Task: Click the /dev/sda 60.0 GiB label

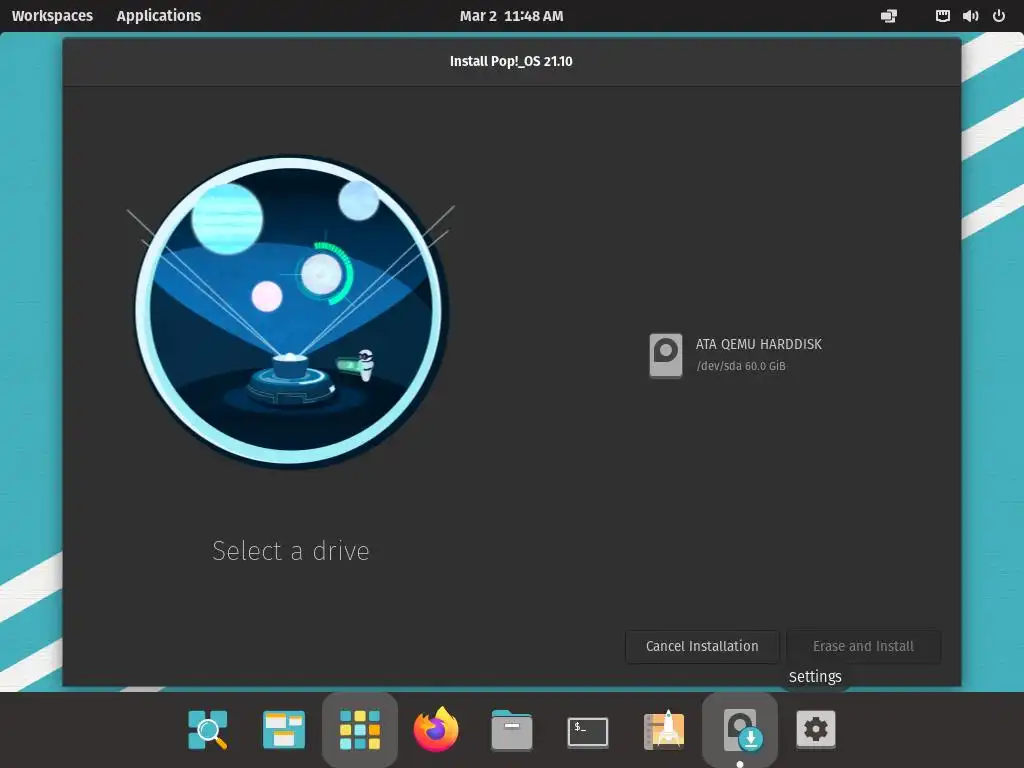Action: pyautogui.click(x=741, y=366)
